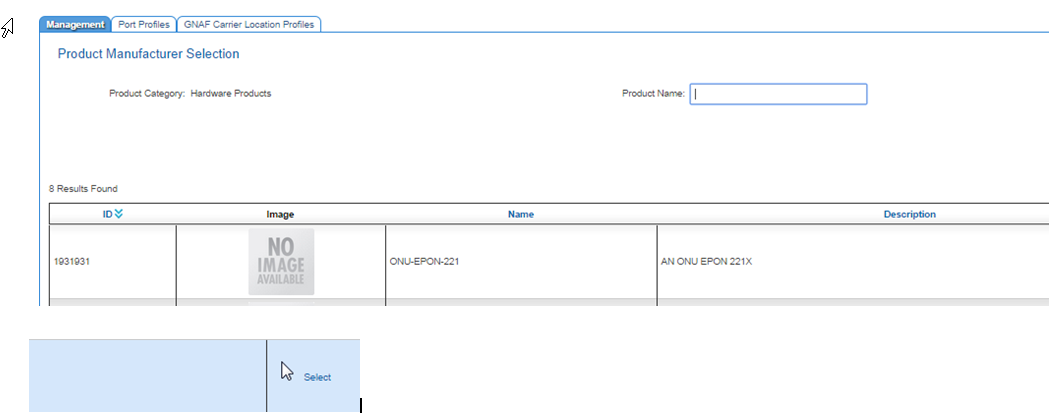Switch to the Management tab
1056x414 pixels.
pos(75,24)
